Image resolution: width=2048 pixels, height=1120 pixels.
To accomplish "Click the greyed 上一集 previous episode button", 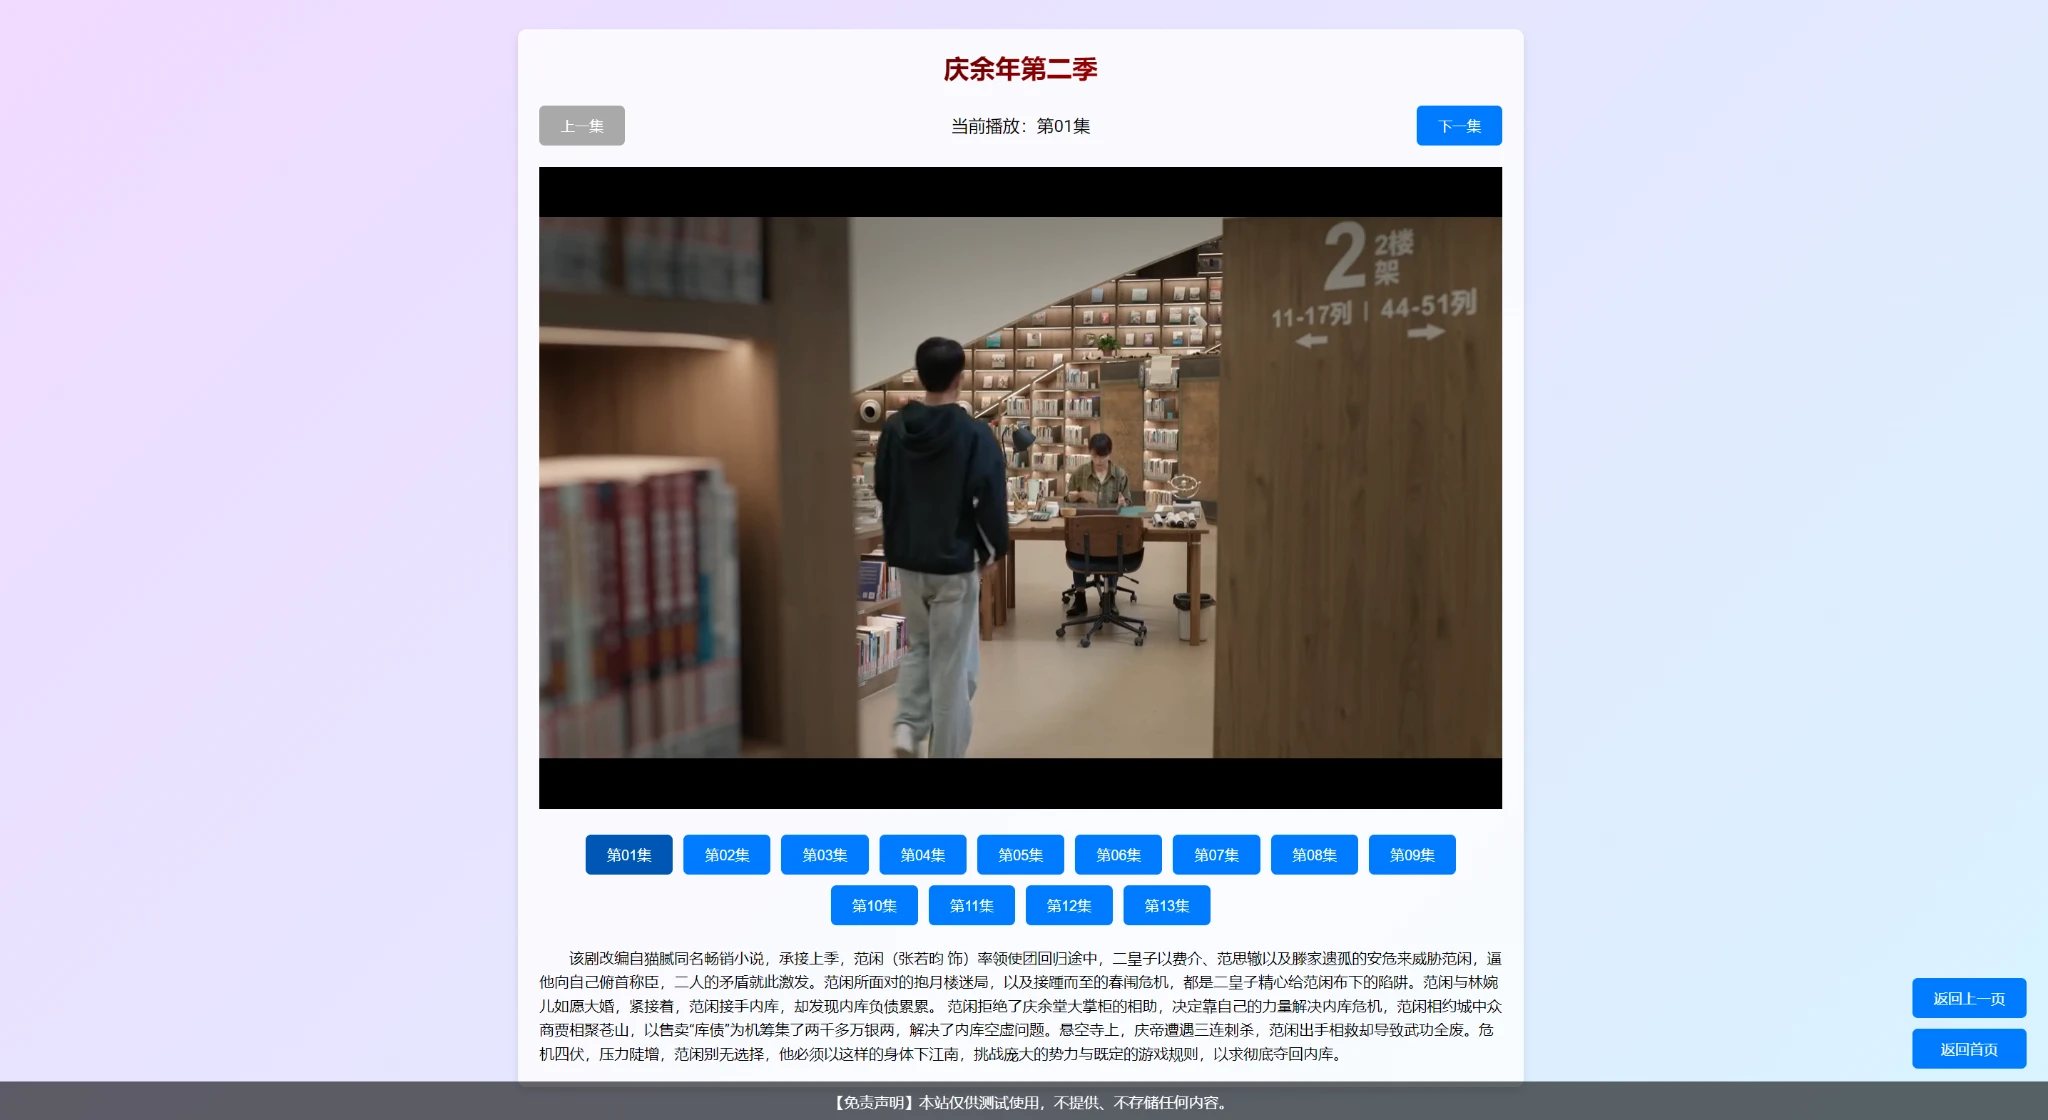I will coord(581,126).
